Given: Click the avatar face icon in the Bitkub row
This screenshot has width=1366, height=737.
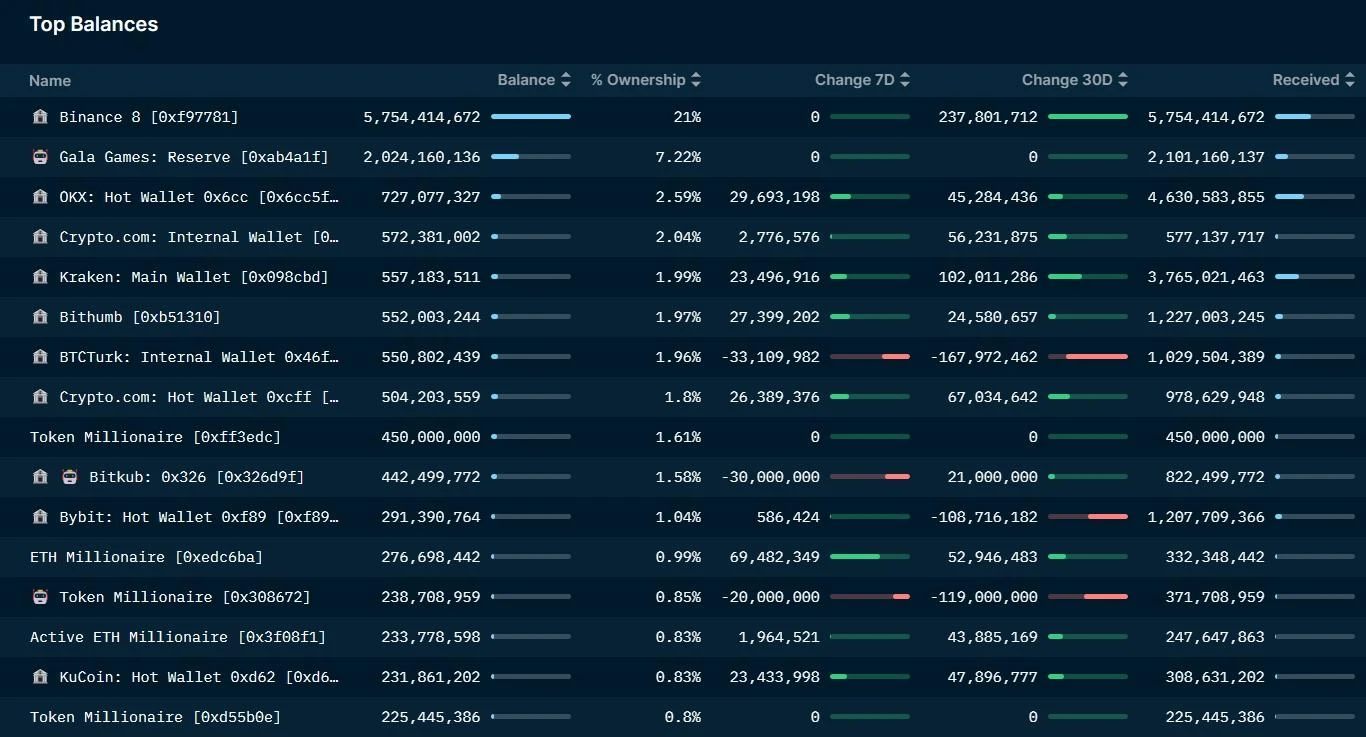Looking at the screenshot, I should pos(69,477).
